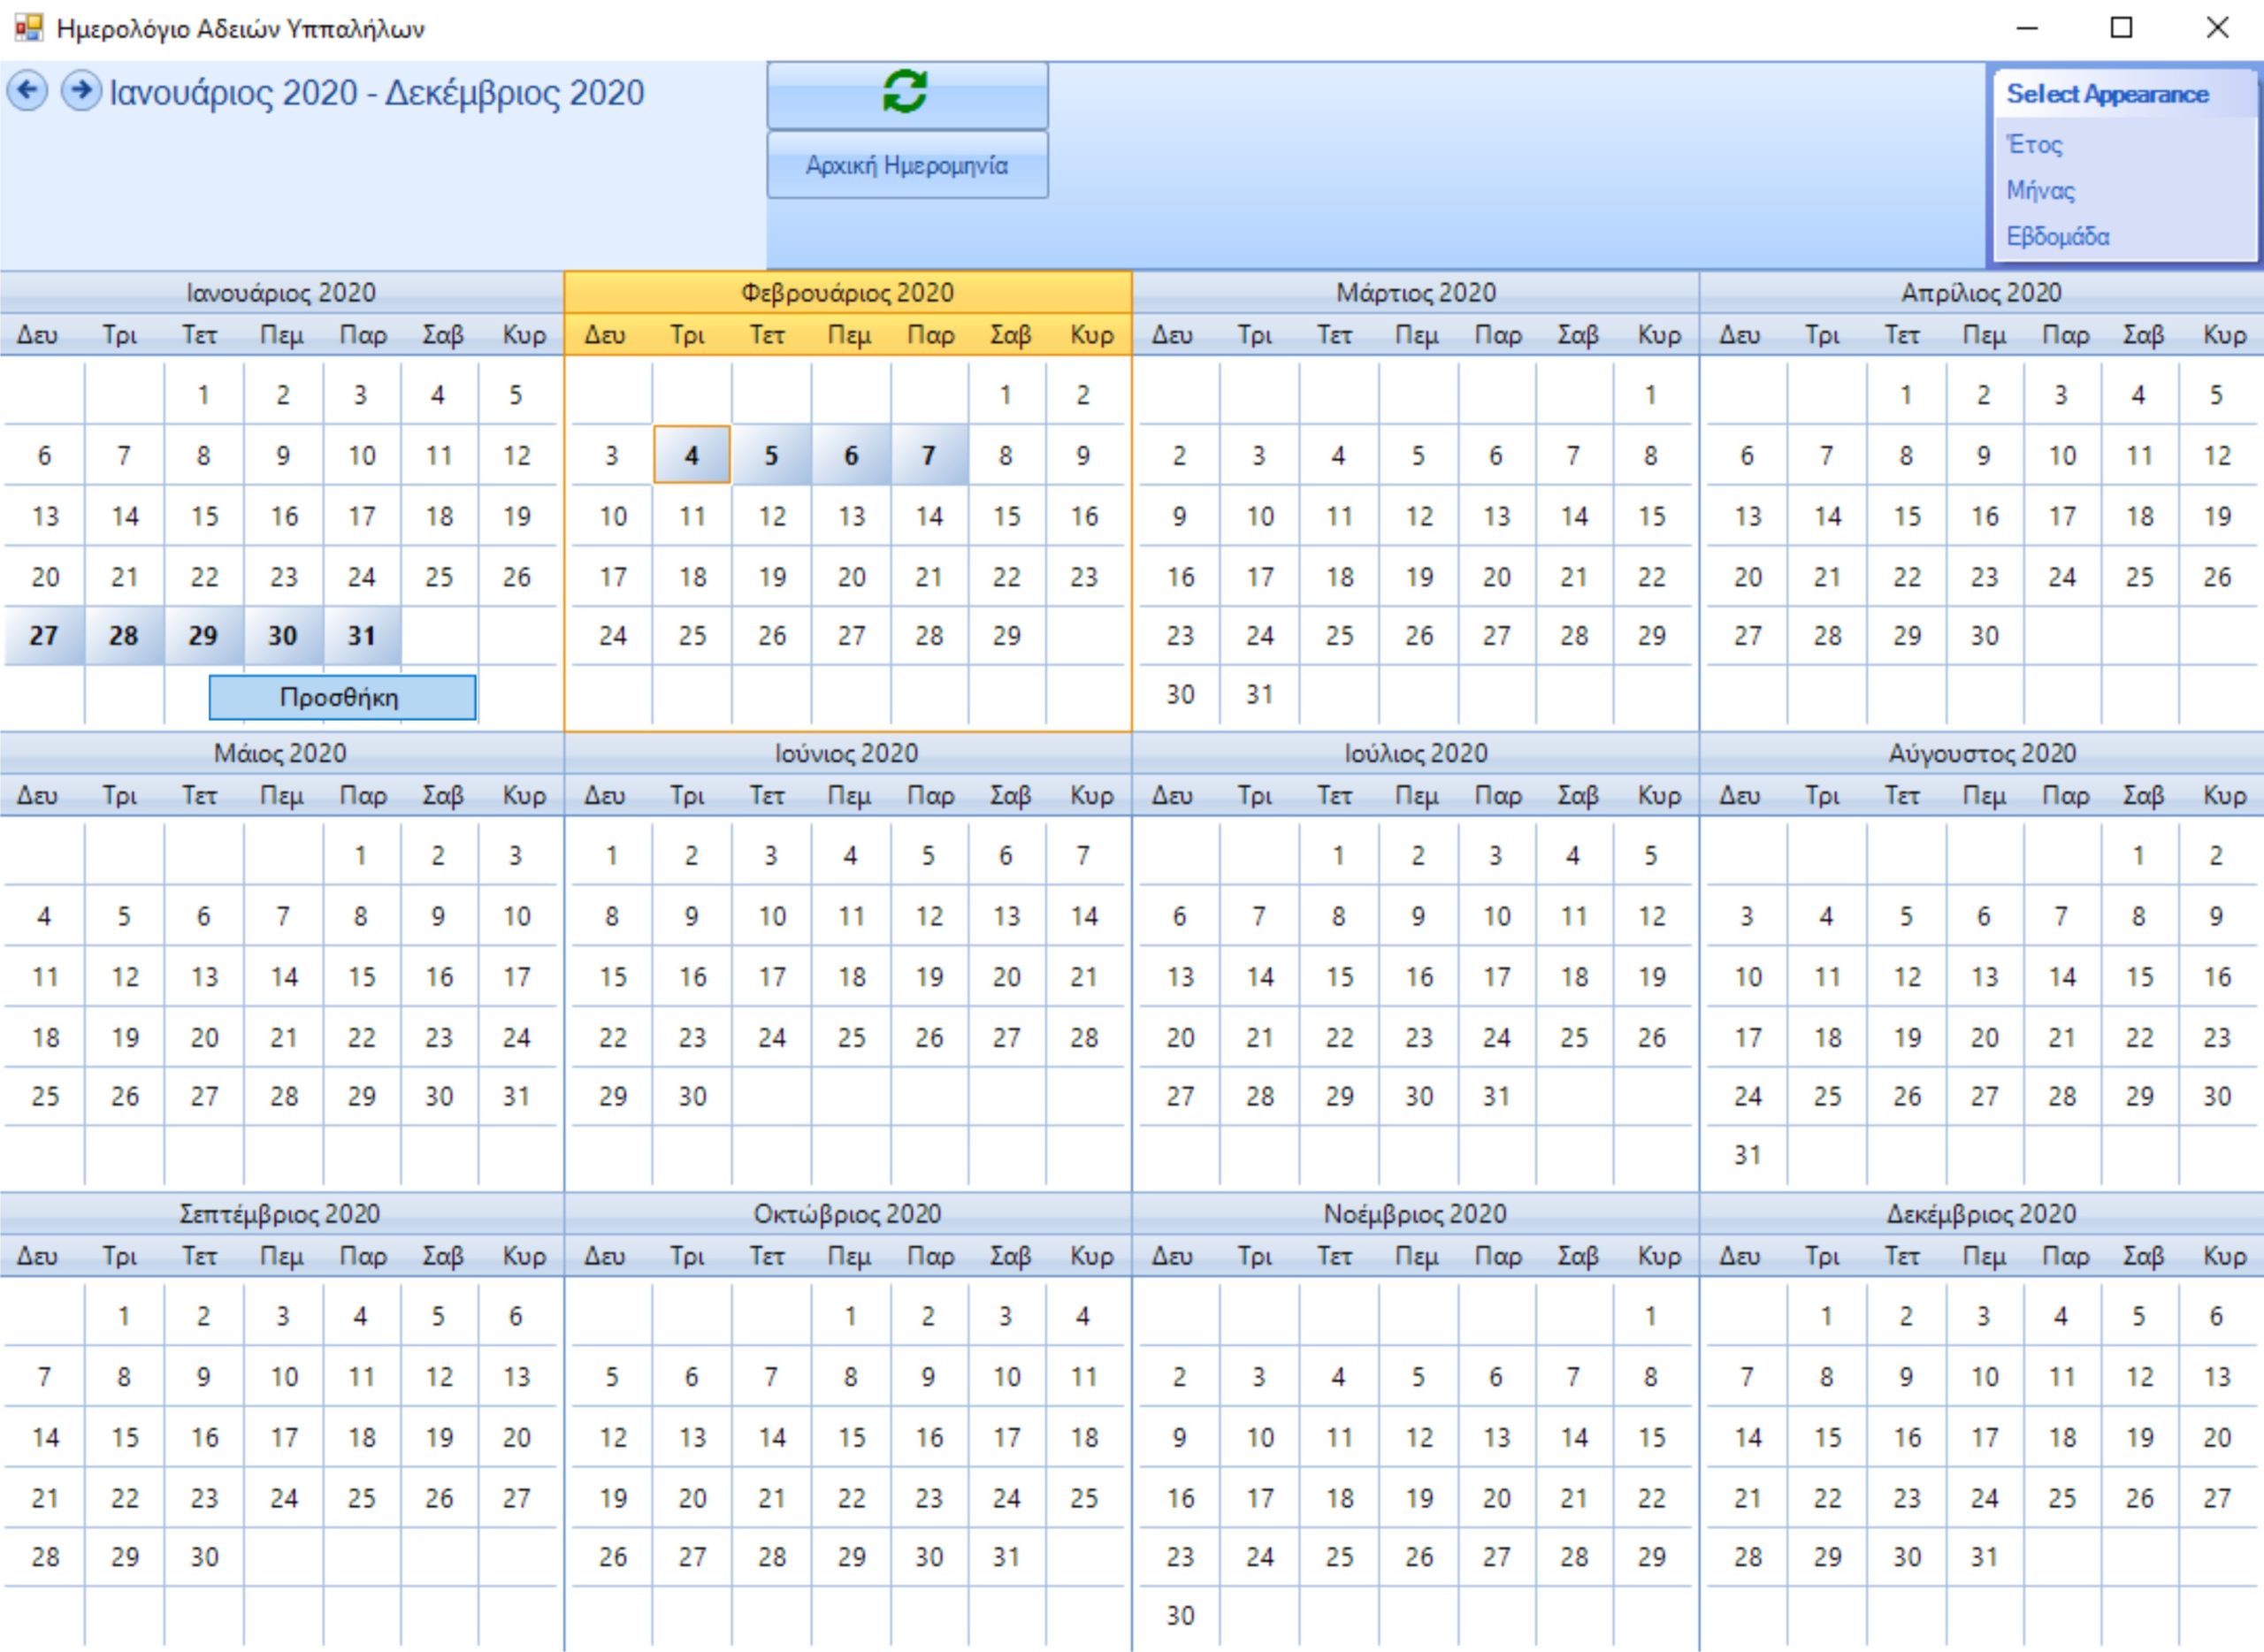Click the forward arrow navigation icon
The image size is (2264, 1652).
pos(80,91)
